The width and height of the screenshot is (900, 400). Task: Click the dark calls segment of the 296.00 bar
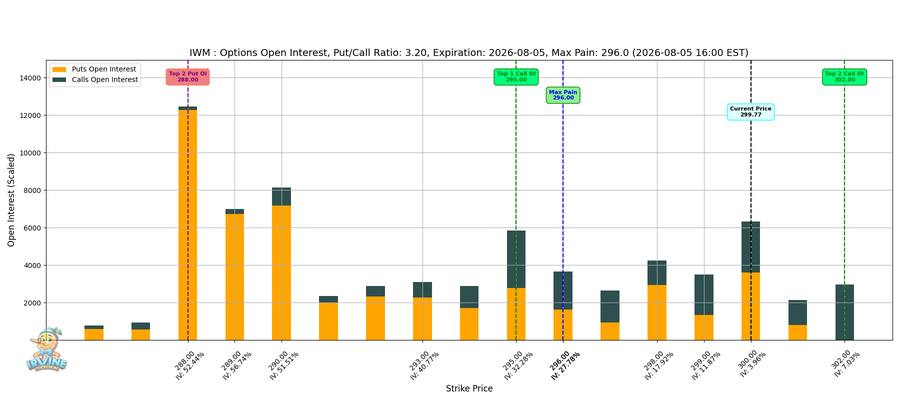pyautogui.click(x=563, y=291)
